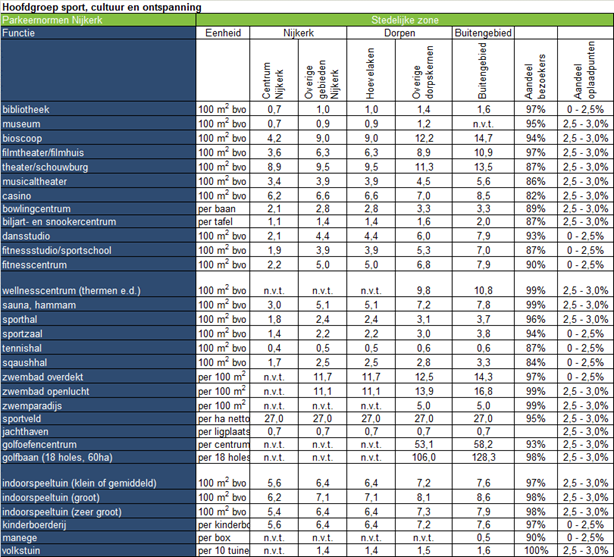This screenshot has width=614, height=557.
Task: Select the 'Aandeel oplaadpunten' column header
Action: pyautogui.click(x=584, y=71)
